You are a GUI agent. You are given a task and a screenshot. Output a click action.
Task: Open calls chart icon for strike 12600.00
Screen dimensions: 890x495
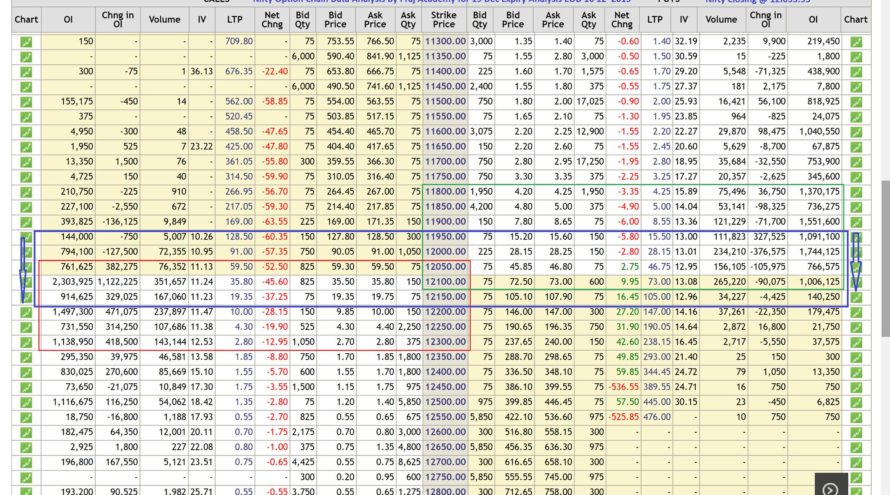pos(26,433)
